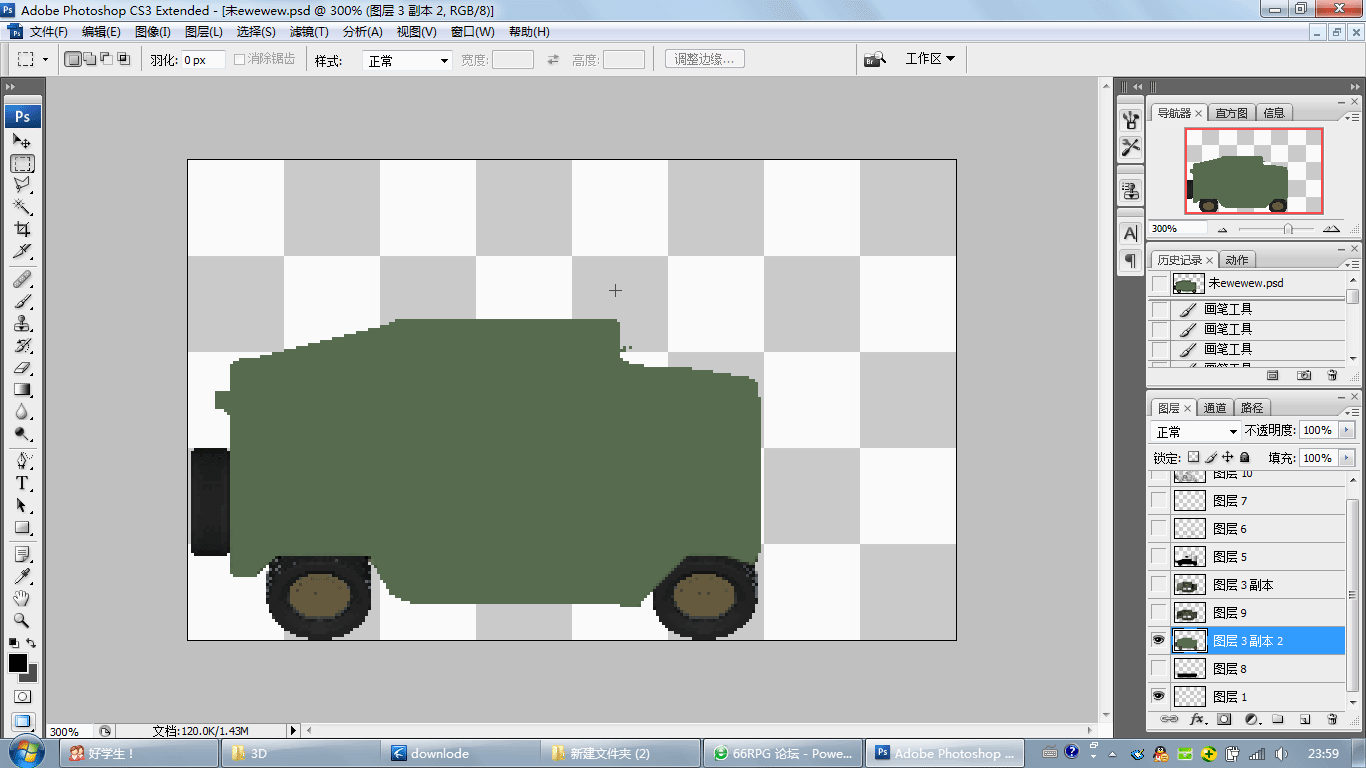This screenshot has height=768, width=1366.
Task: Select the Hand tool
Action: click(x=22, y=599)
